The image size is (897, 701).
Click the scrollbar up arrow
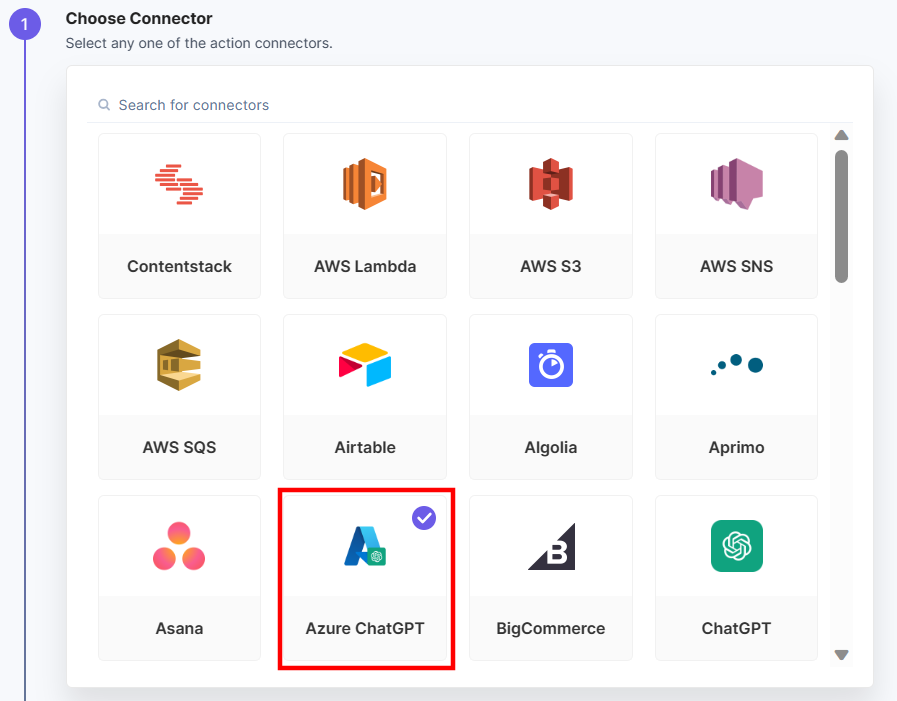[x=841, y=135]
